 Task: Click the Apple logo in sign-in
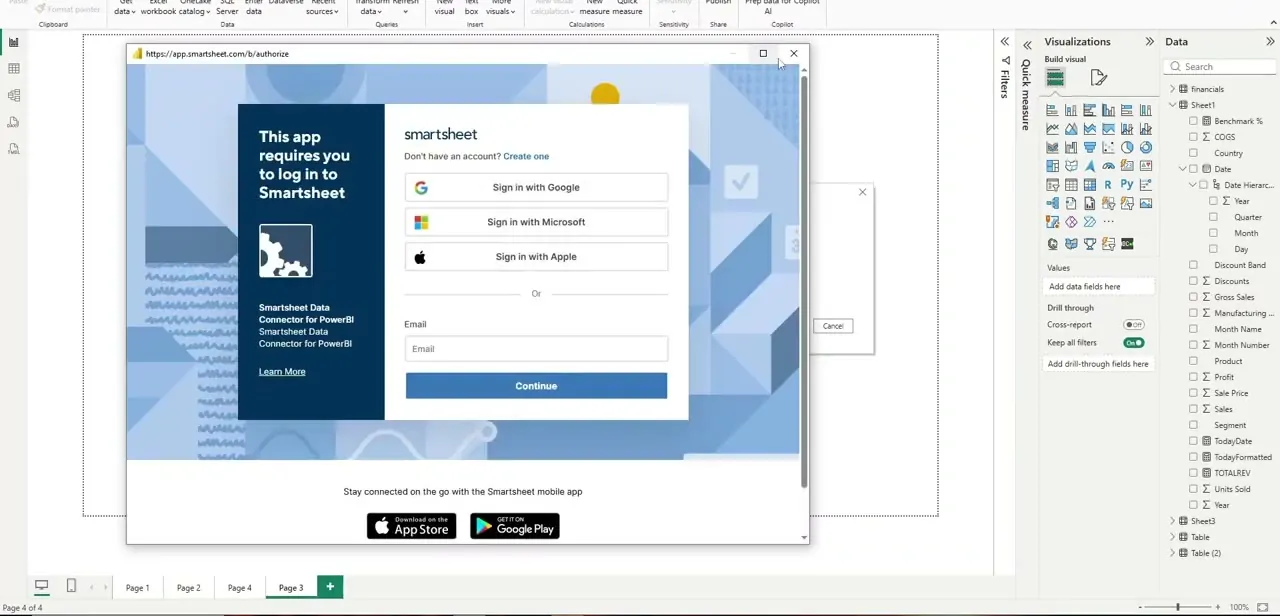420,257
